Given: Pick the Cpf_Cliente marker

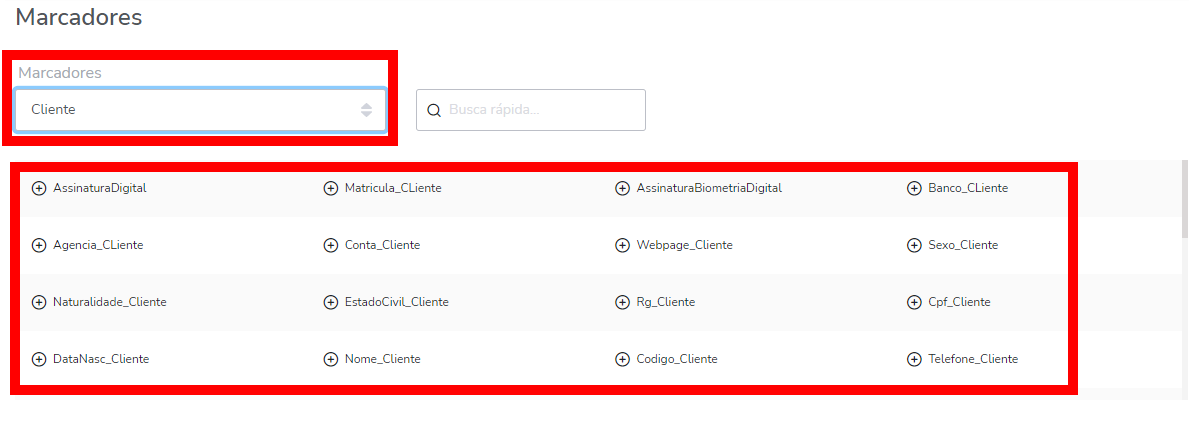Looking at the screenshot, I should [959, 302].
